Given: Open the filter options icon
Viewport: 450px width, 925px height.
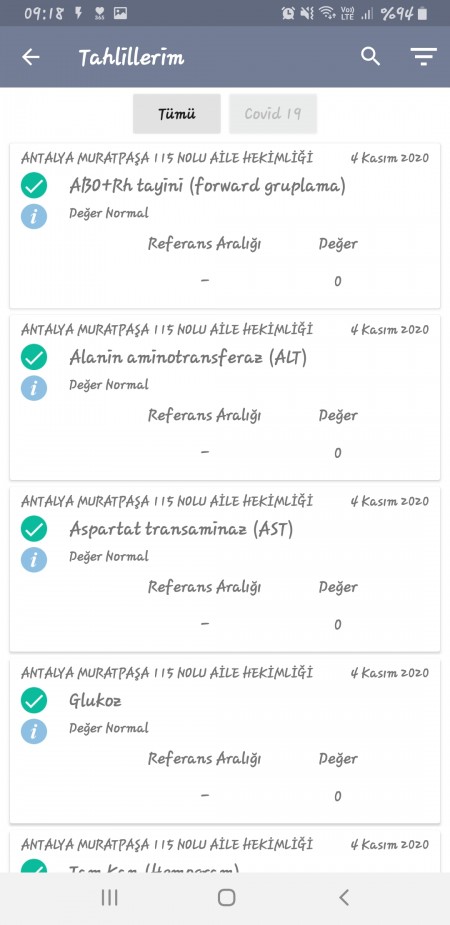Looking at the screenshot, I should pos(423,57).
